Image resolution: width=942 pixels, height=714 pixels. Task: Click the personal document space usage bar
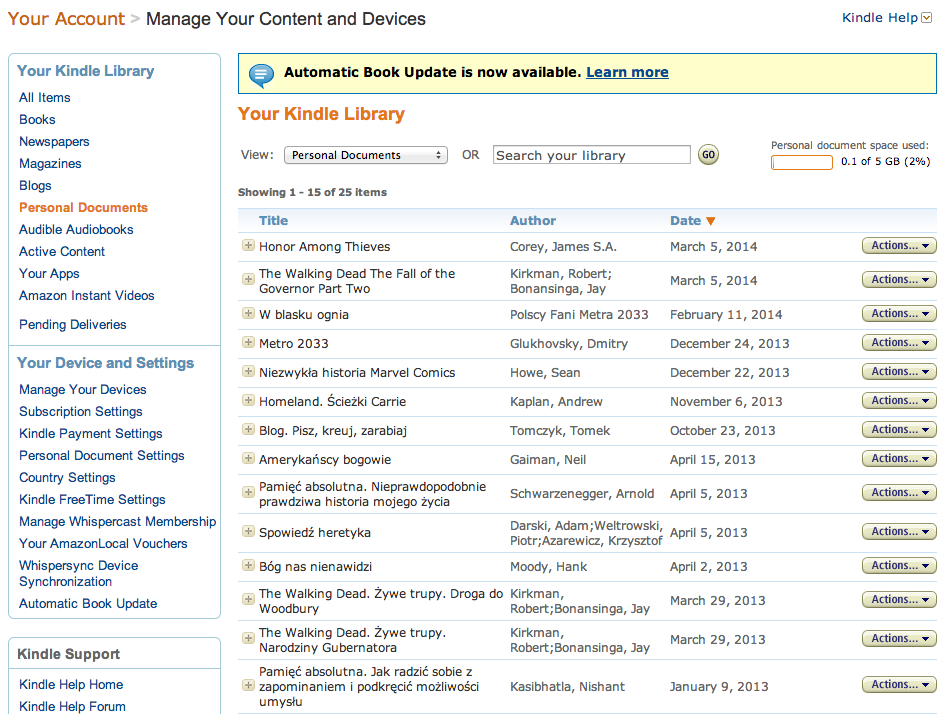[801, 162]
